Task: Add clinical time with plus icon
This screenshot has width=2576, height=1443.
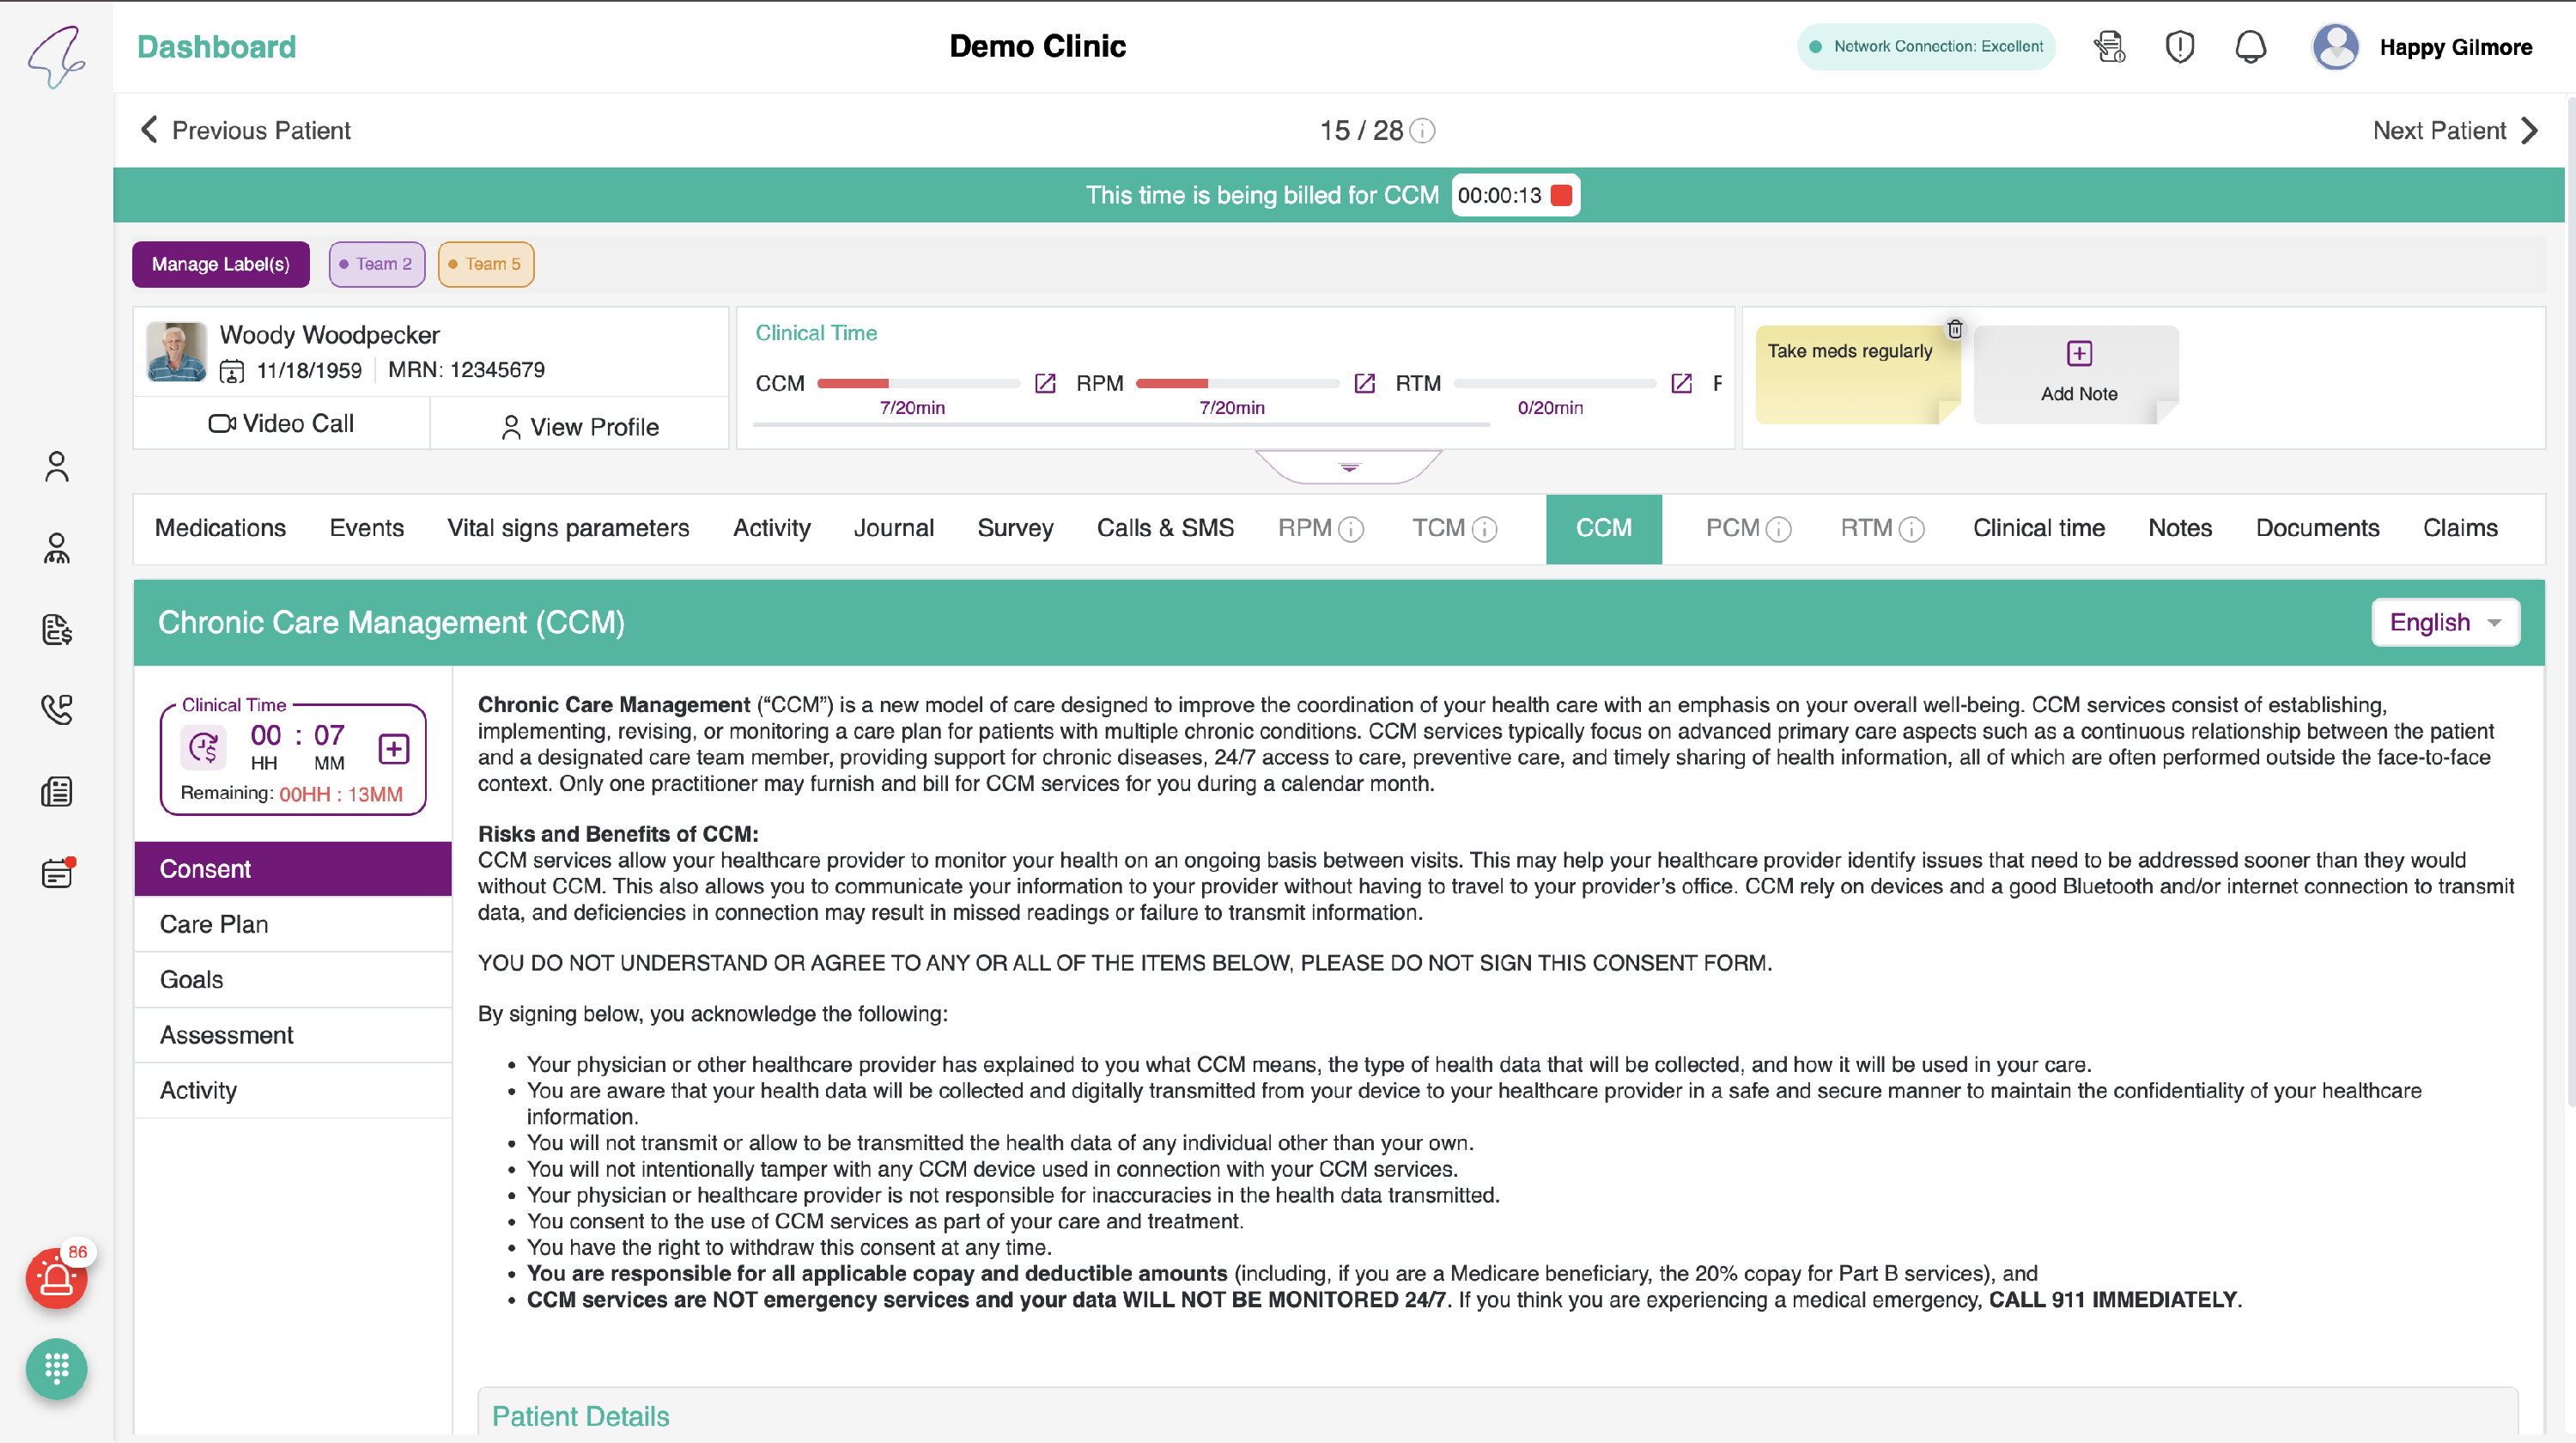Action: point(394,748)
